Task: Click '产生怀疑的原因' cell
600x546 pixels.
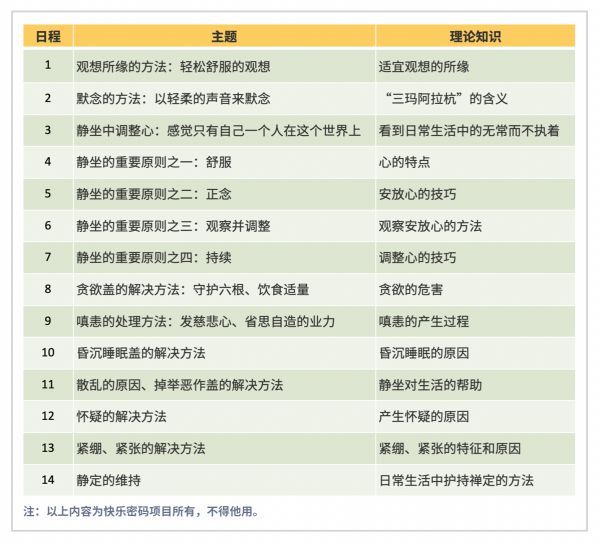Action: coord(475,416)
